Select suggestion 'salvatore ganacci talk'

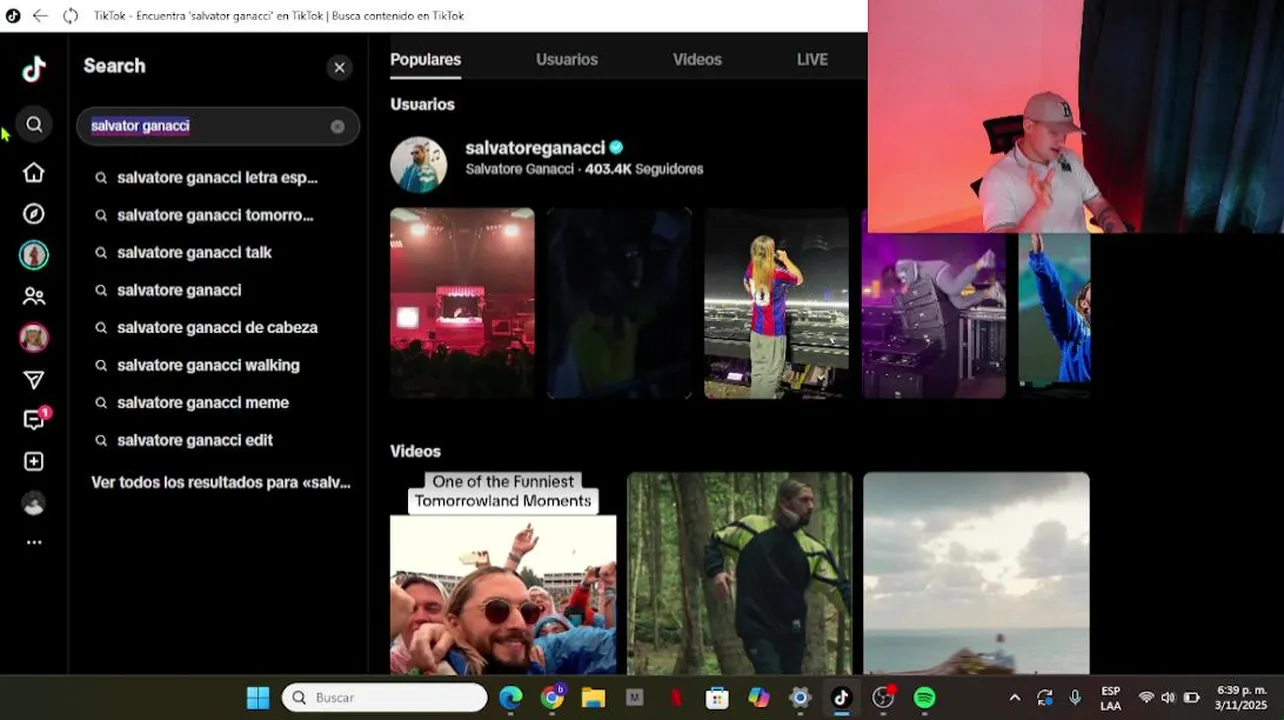point(194,253)
